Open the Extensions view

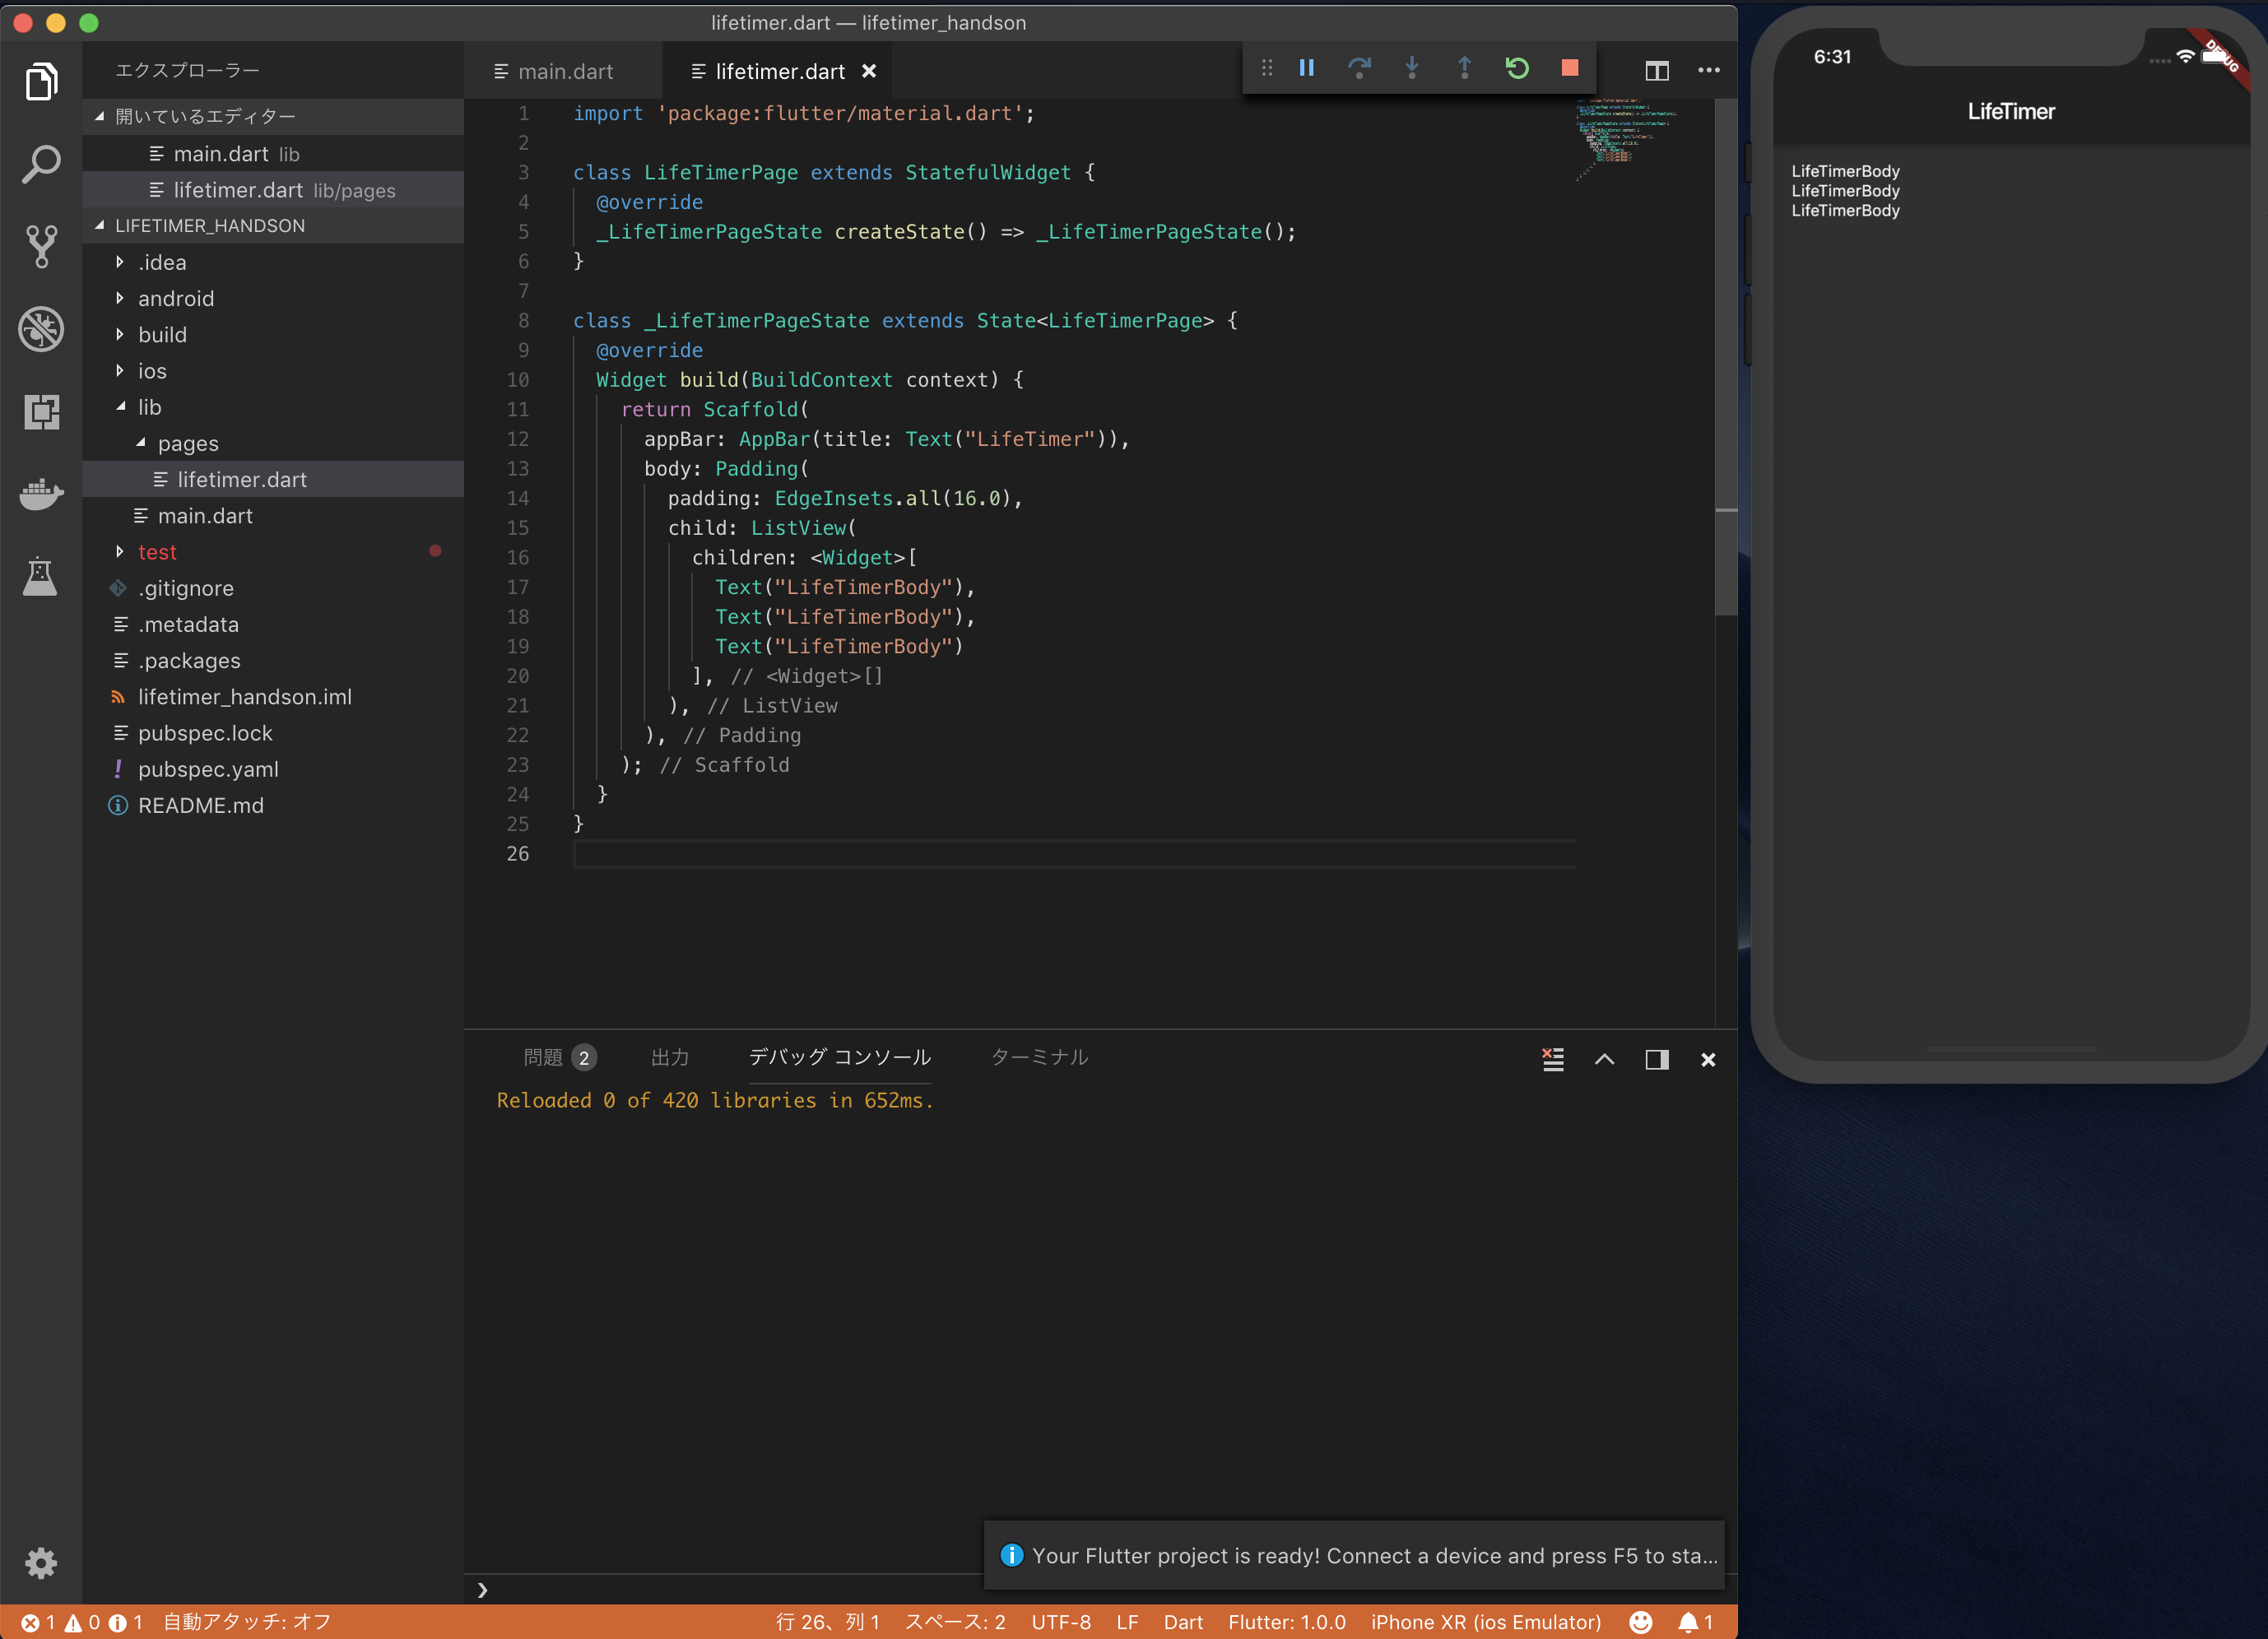(x=41, y=411)
